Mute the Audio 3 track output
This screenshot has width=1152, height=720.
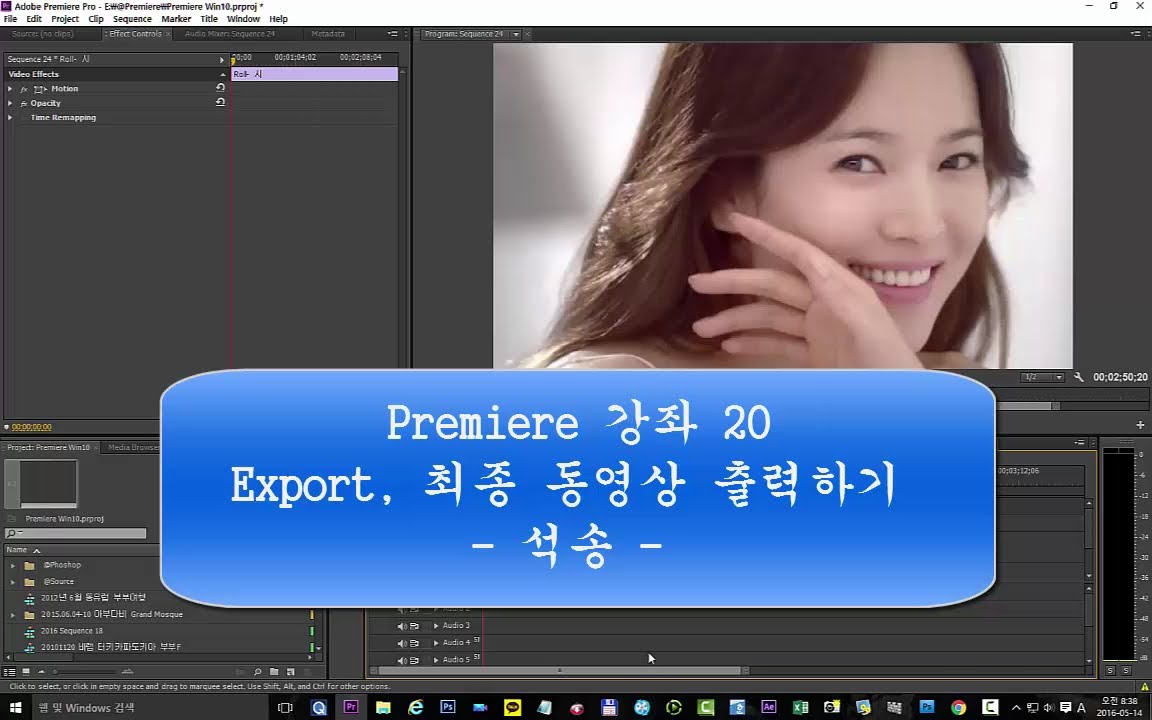pyautogui.click(x=402, y=626)
